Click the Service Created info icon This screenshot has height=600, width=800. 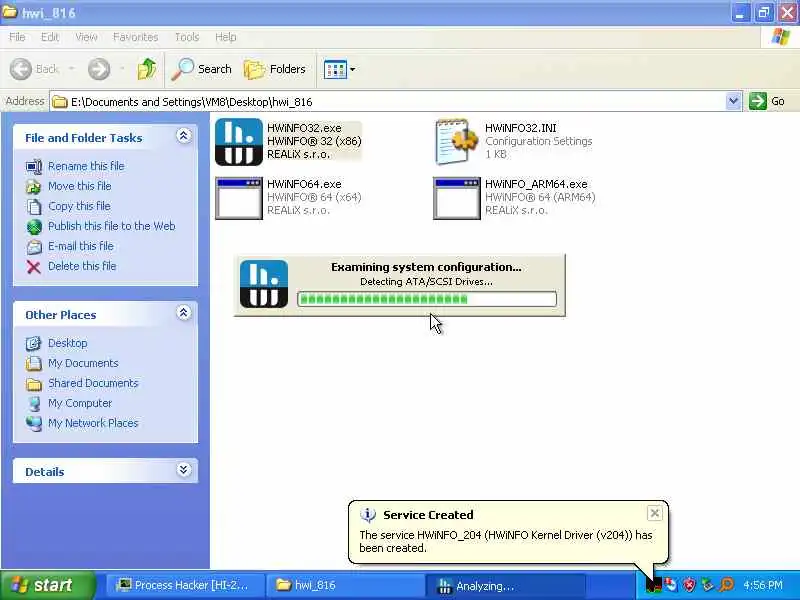click(x=368, y=515)
